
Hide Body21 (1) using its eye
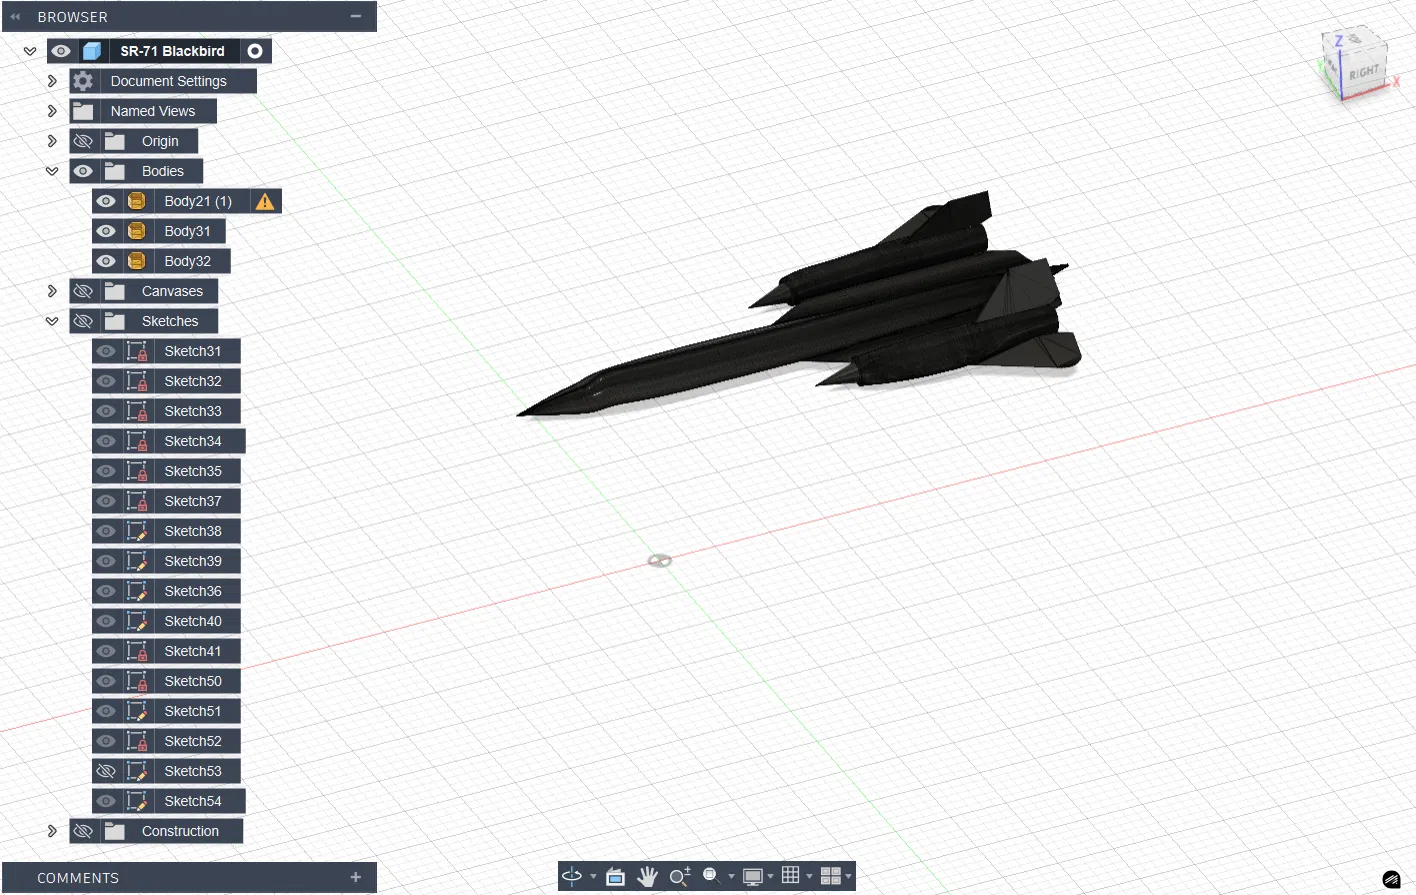tap(106, 201)
